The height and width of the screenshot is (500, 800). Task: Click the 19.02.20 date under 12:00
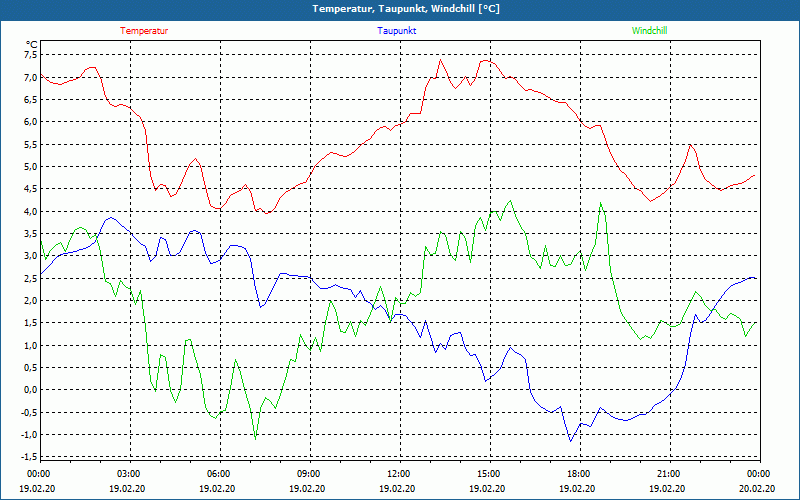tap(397, 488)
